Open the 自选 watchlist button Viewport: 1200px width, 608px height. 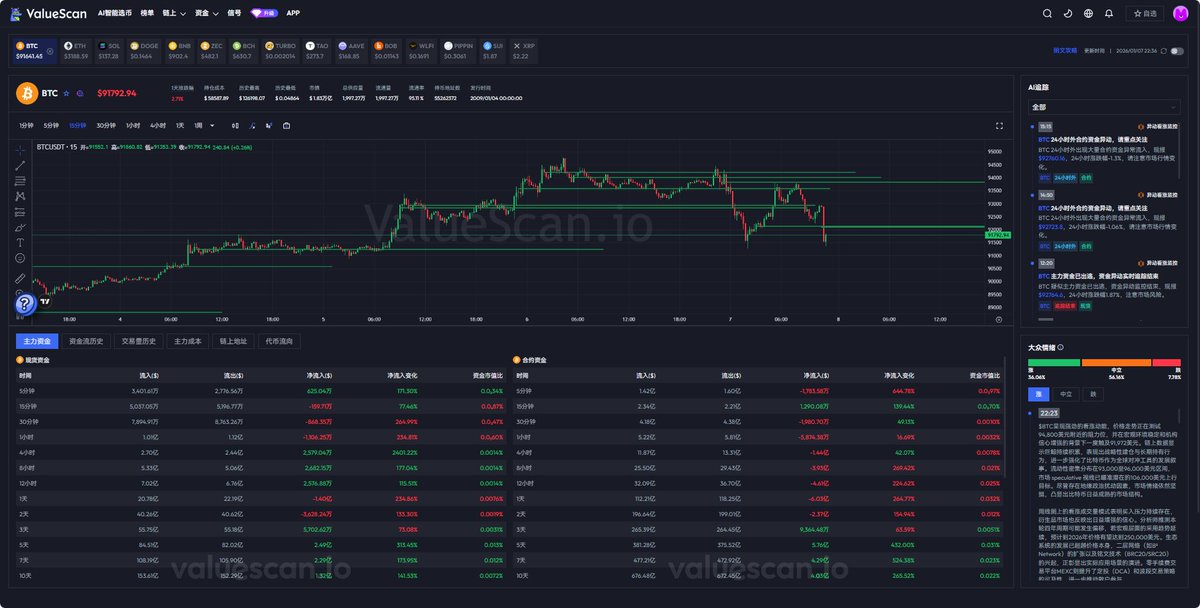click(x=1144, y=13)
